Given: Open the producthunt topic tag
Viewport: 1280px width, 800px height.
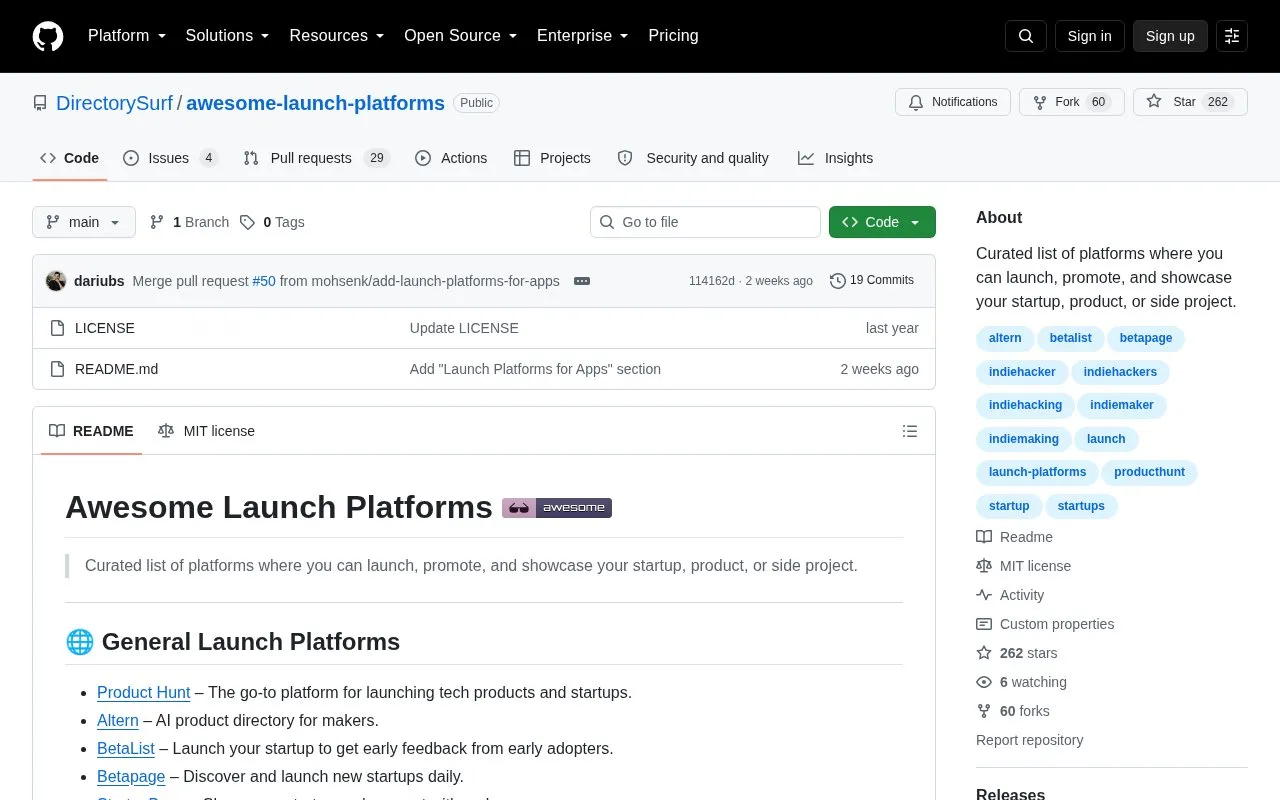Looking at the screenshot, I should coord(1149,472).
